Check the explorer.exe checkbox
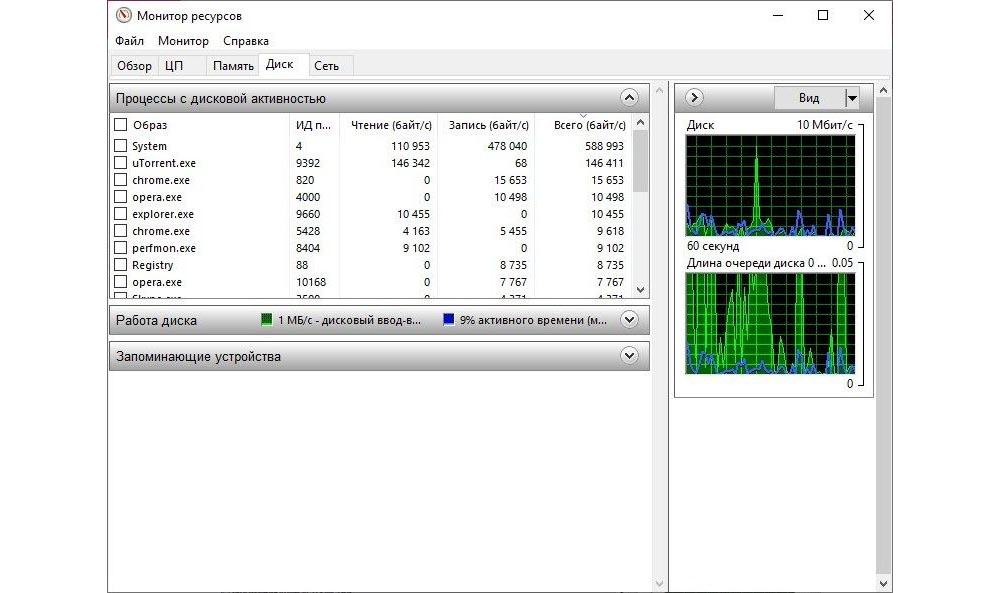This screenshot has width=1000, height=593. pos(121,214)
